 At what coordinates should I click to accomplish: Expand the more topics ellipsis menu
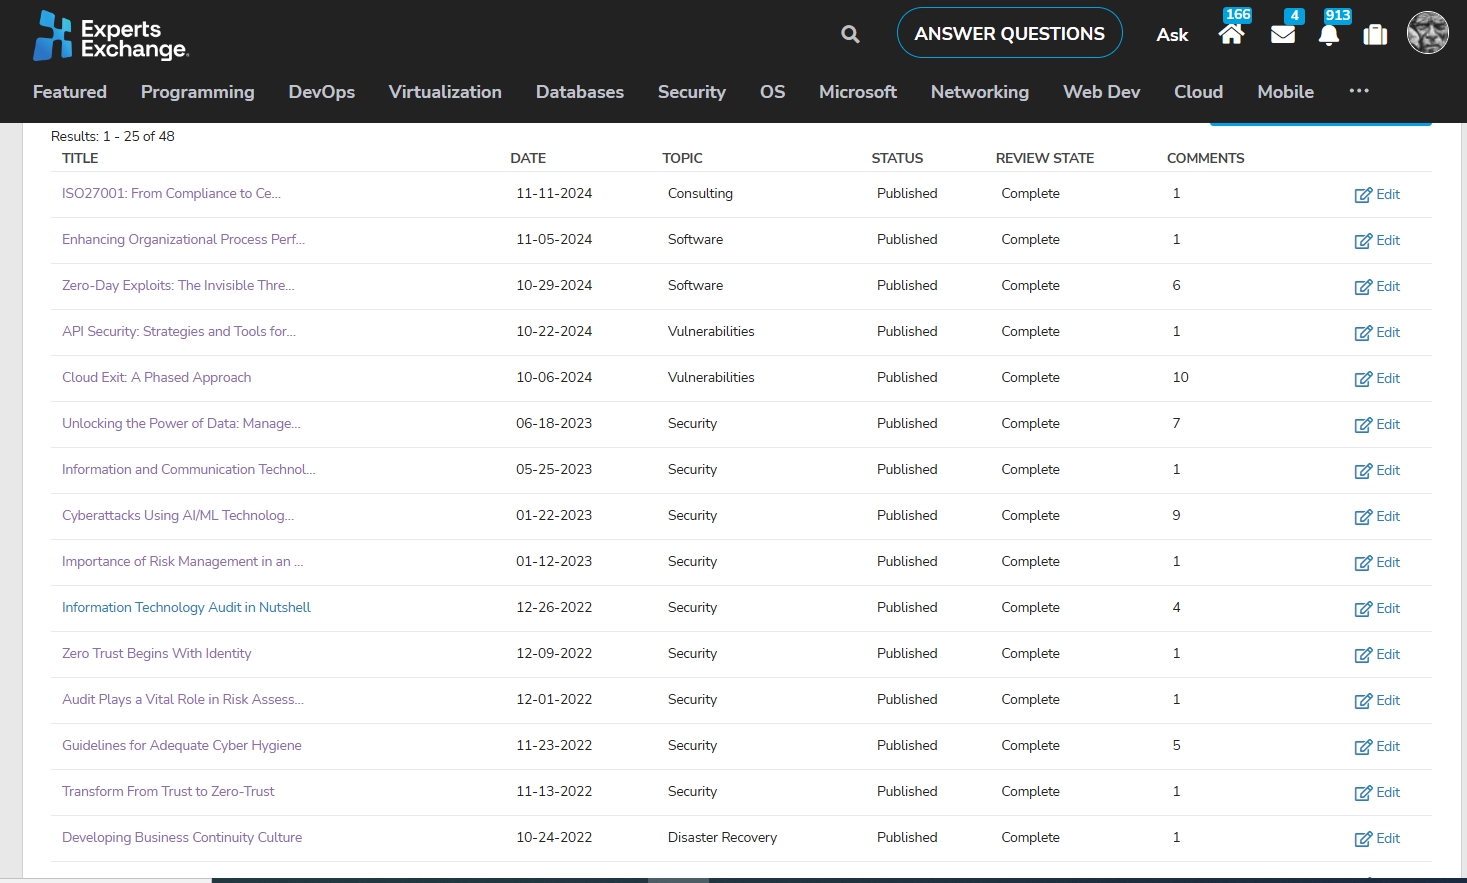[1358, 91]
